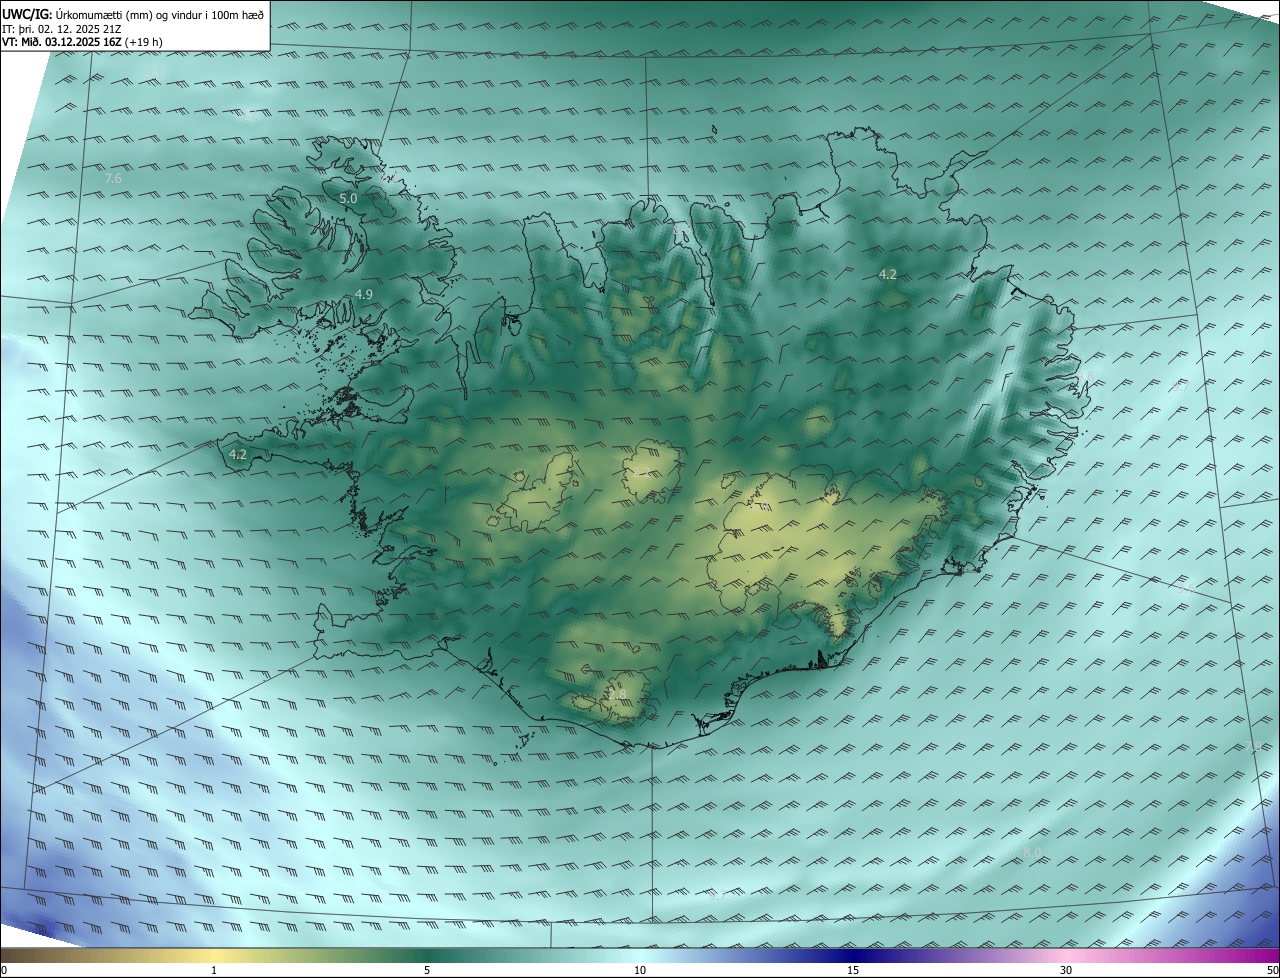Screen dimensions: 1280x978
Task: Click the '5' tick on the colour scale
Action: pos(427,970)
